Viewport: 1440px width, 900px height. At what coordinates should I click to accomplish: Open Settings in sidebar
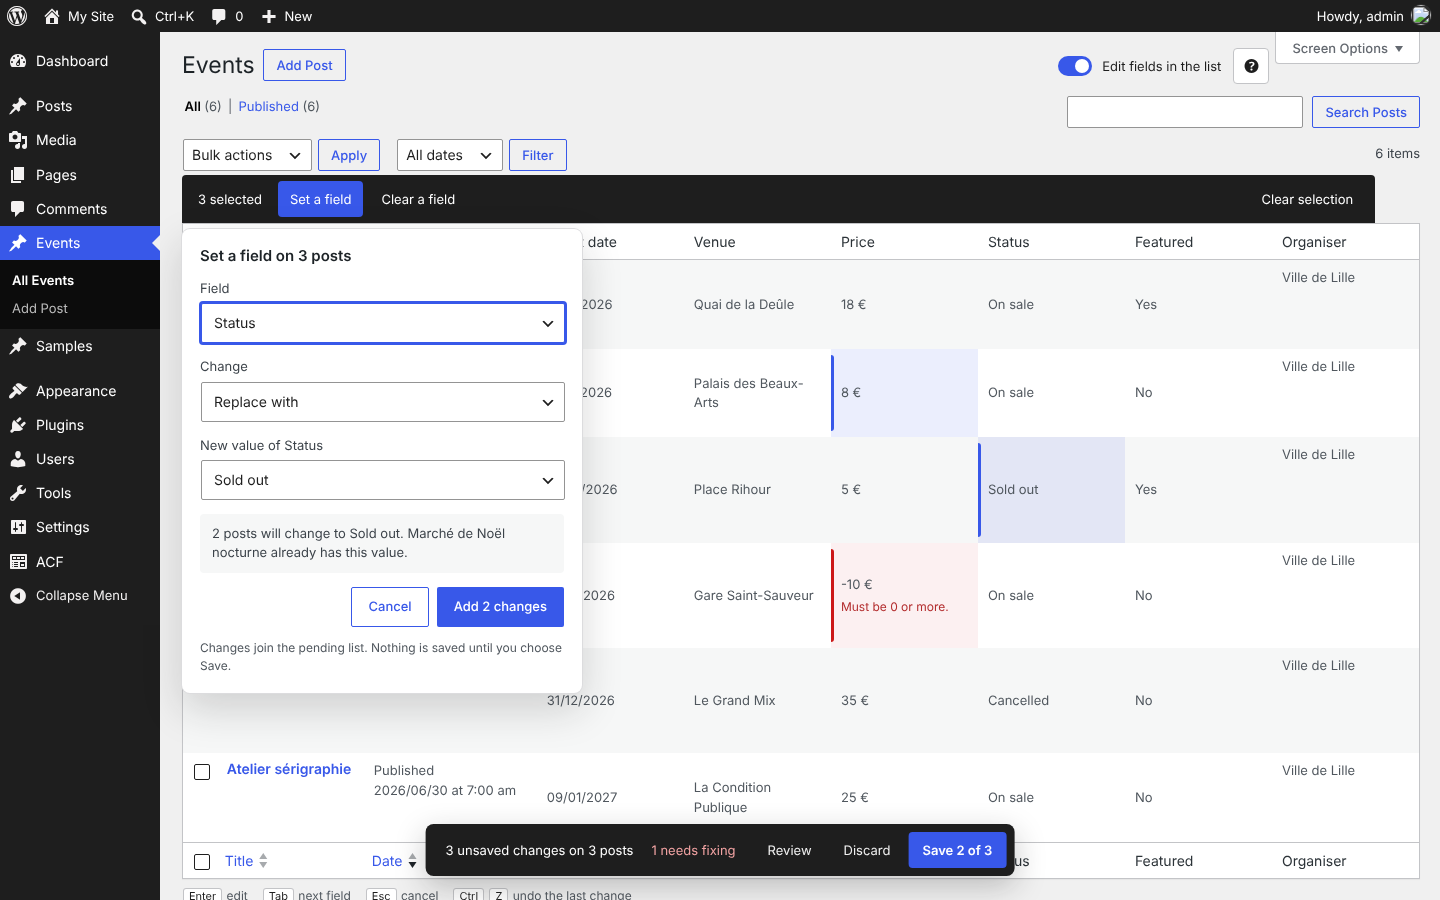point(80,527)
